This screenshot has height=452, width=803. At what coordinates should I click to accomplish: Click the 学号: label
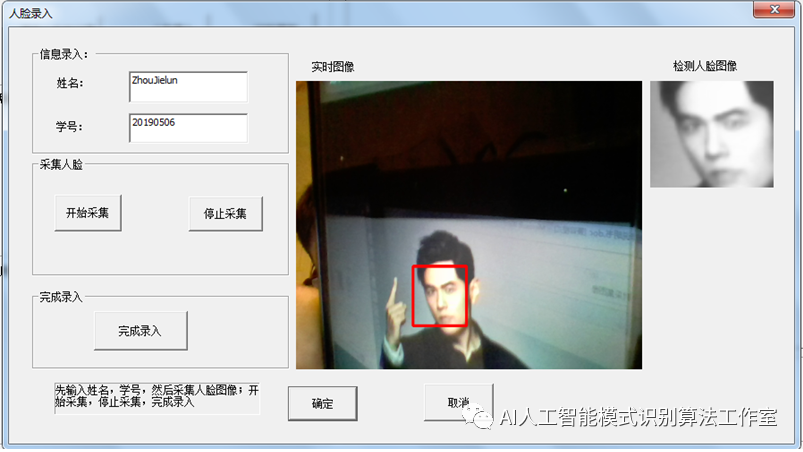[70, 126]
